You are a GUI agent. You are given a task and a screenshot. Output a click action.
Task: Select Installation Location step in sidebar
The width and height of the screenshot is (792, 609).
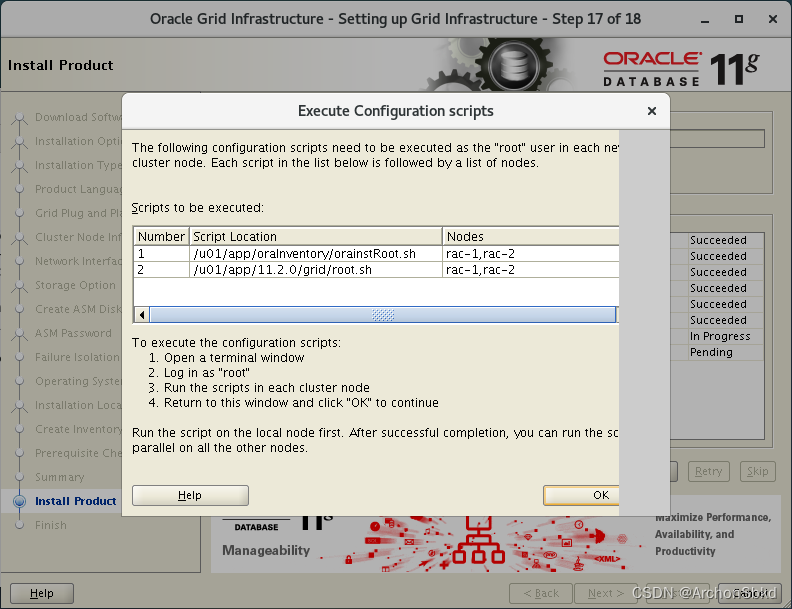[78, 405]
